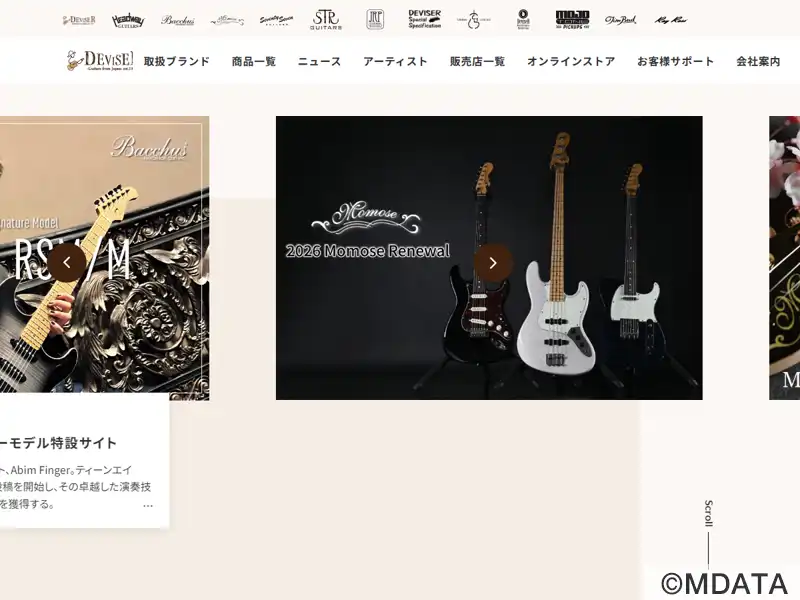Show previous slide with left arrow button
Screen dimensions: 800x600
[67, 263]
